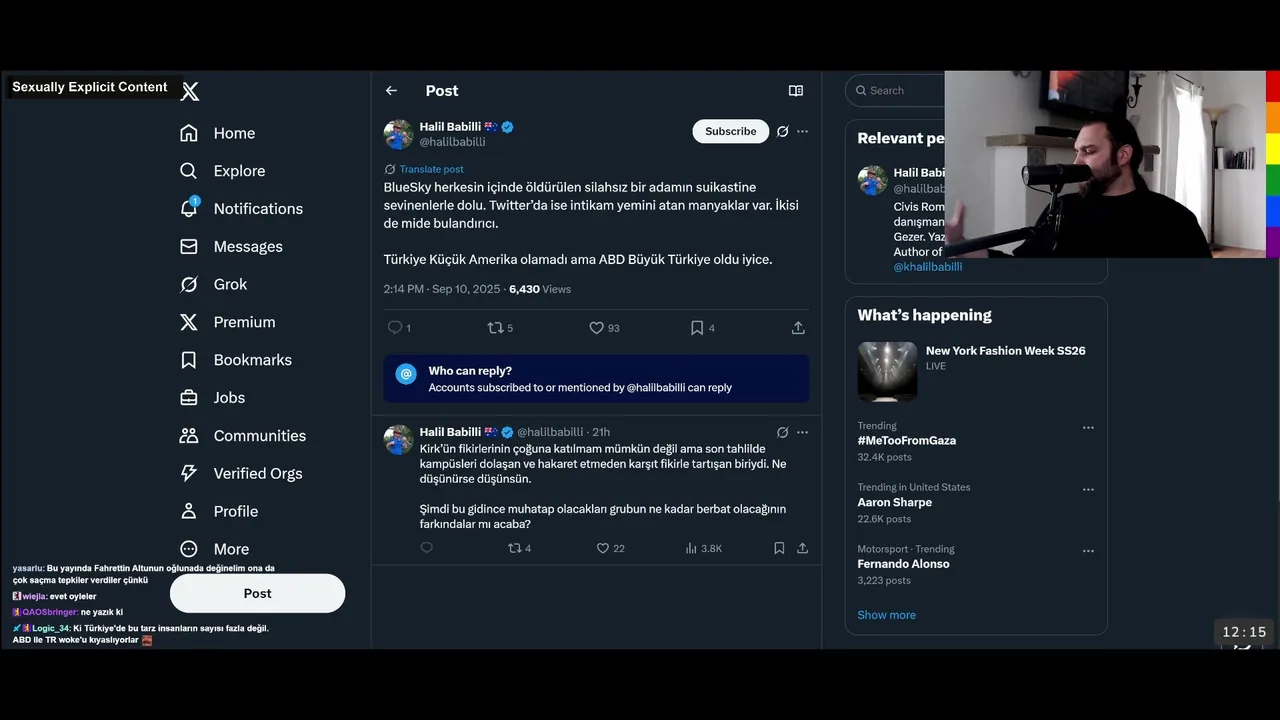Click the Profile person icon

(x=188, y=511)
